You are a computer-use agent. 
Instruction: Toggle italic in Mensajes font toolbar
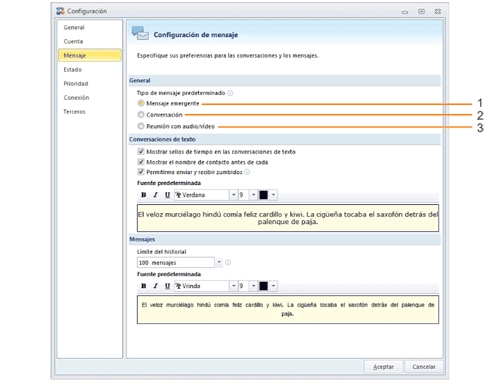pyautogui.click(x=155, y=286)
